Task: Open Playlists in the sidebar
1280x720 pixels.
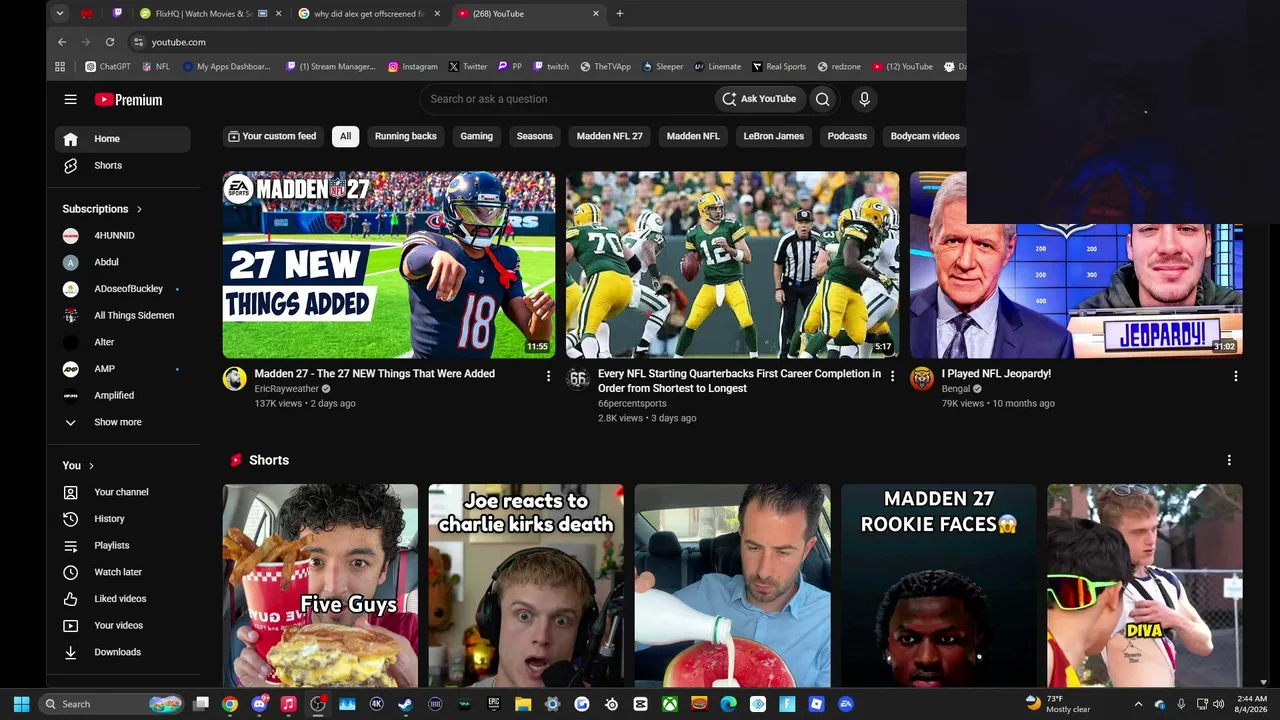Action: (122, 545)
